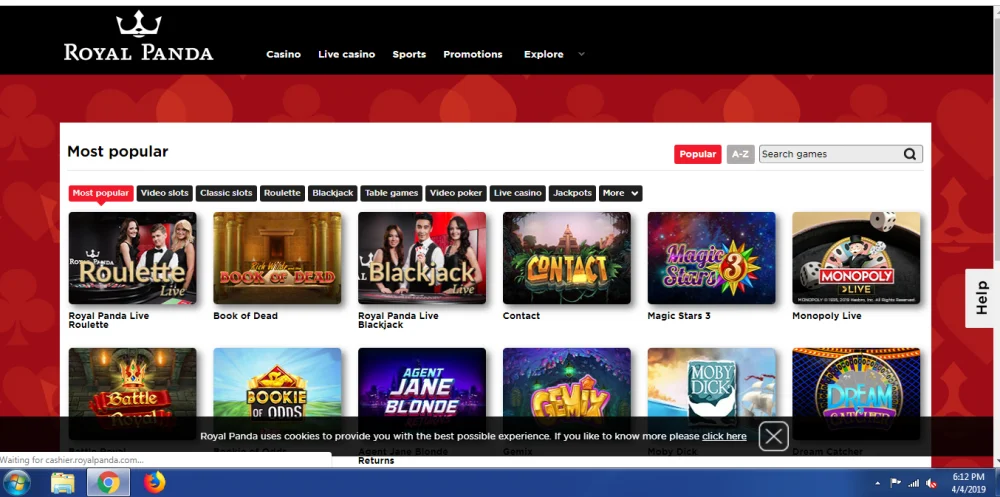This screenshot has height=497, width=1000.
Task: Select the Most popular category tab
Action: tap(101, 193)
